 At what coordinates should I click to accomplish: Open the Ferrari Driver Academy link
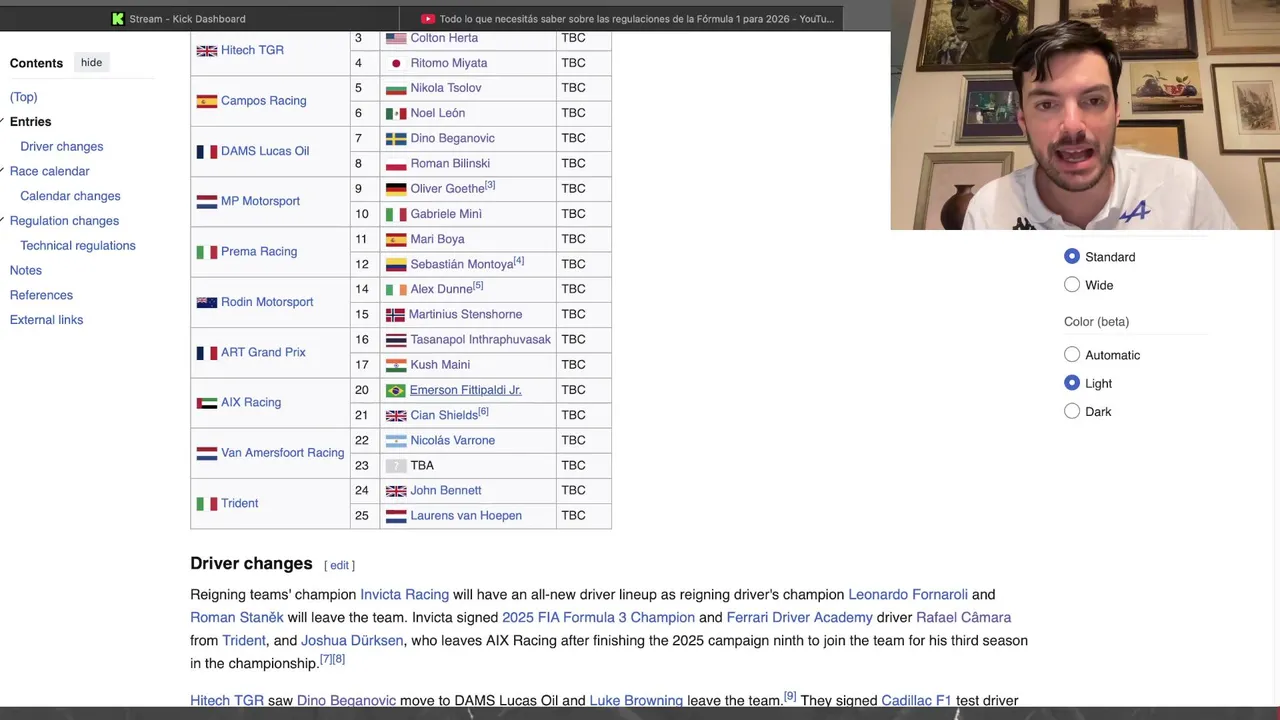click(799, 618)
